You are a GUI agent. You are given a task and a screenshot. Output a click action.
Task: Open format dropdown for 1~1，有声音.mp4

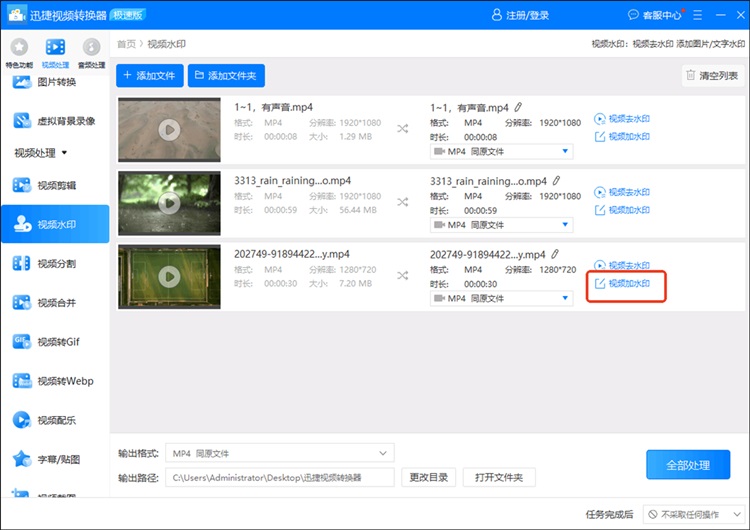[501, 152]
